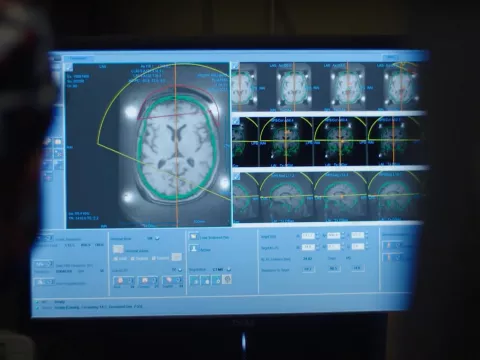Image resolution: width=480 pixels, height=360 pixels.
Task: Select second registration tool icon under Registration
Action: (x=205, y=280)
